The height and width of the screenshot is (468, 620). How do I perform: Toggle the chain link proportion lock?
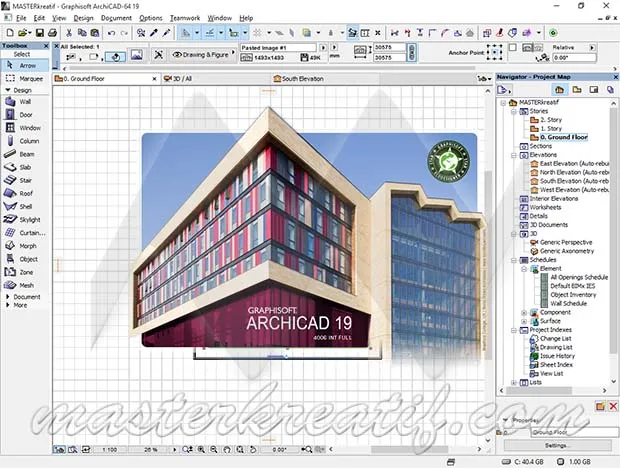click(412, 52)
